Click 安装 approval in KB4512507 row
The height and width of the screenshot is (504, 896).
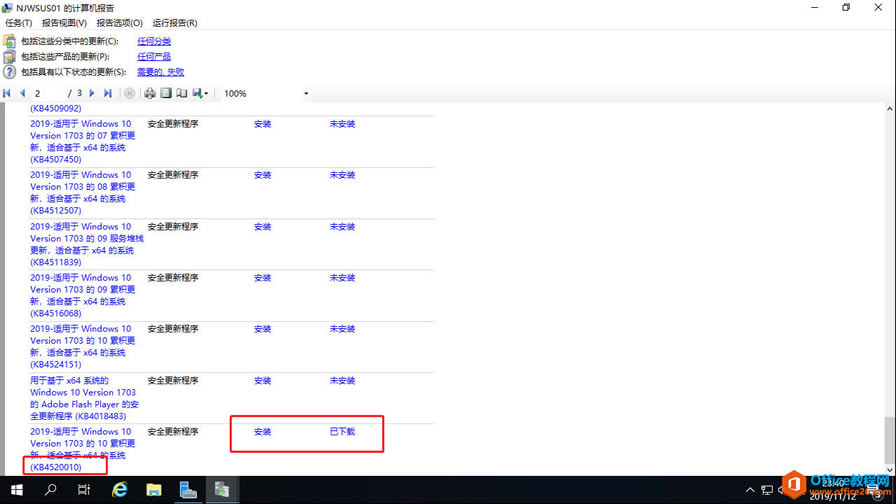tap(262, 175)
